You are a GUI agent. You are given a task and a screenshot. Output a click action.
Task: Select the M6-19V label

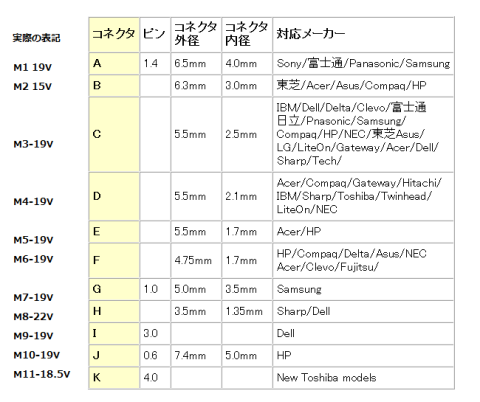pyautogui.click(x=33, y=259)
